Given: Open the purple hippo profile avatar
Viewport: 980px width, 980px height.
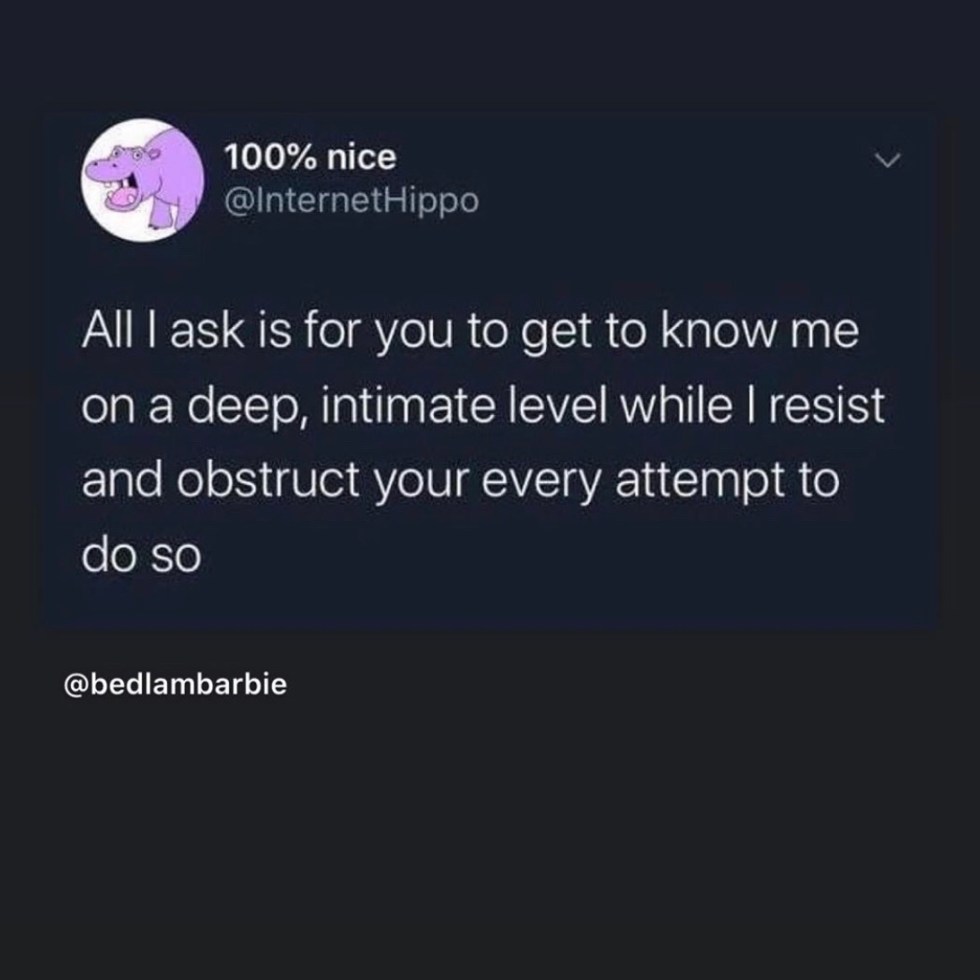Looking at the screenshot, I should pos(142,180).
